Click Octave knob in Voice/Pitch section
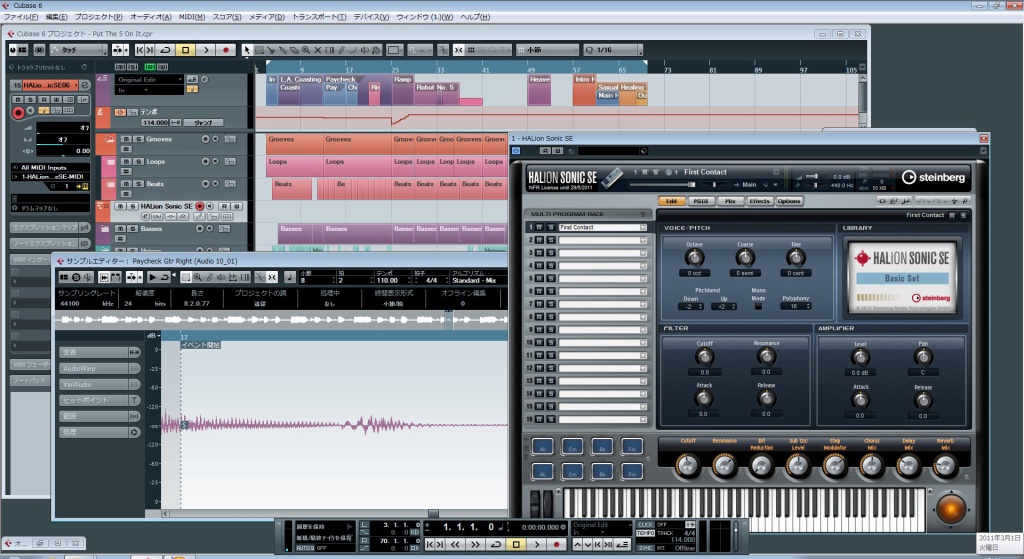This screenshot has width=1024, height=559. tap(694, 257)
